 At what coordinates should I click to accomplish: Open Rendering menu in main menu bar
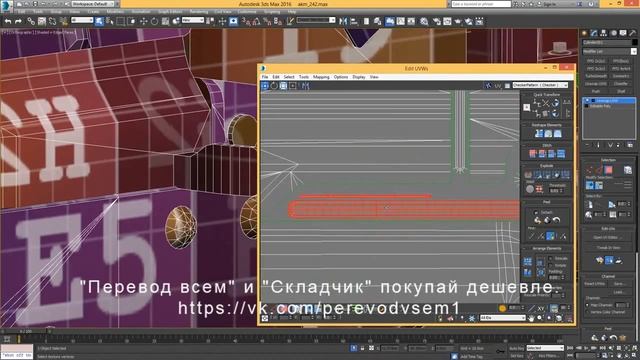coord(198,12)
